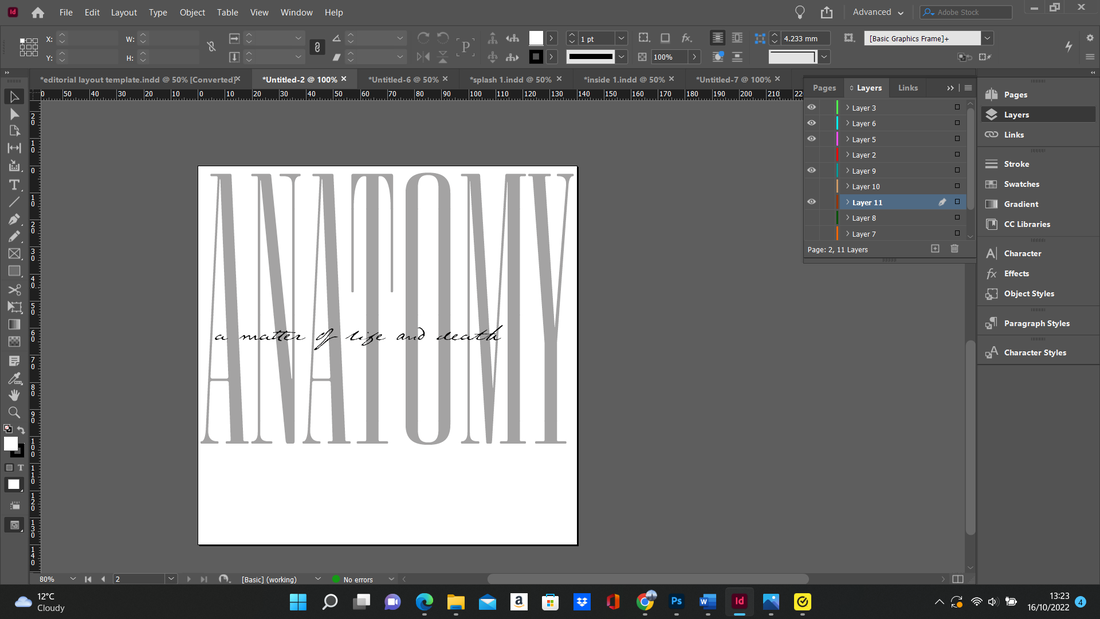This screenshot has height=619, width=1100.
Task: Hide Layer 3 with its eye icon
Action: (812, 107)
